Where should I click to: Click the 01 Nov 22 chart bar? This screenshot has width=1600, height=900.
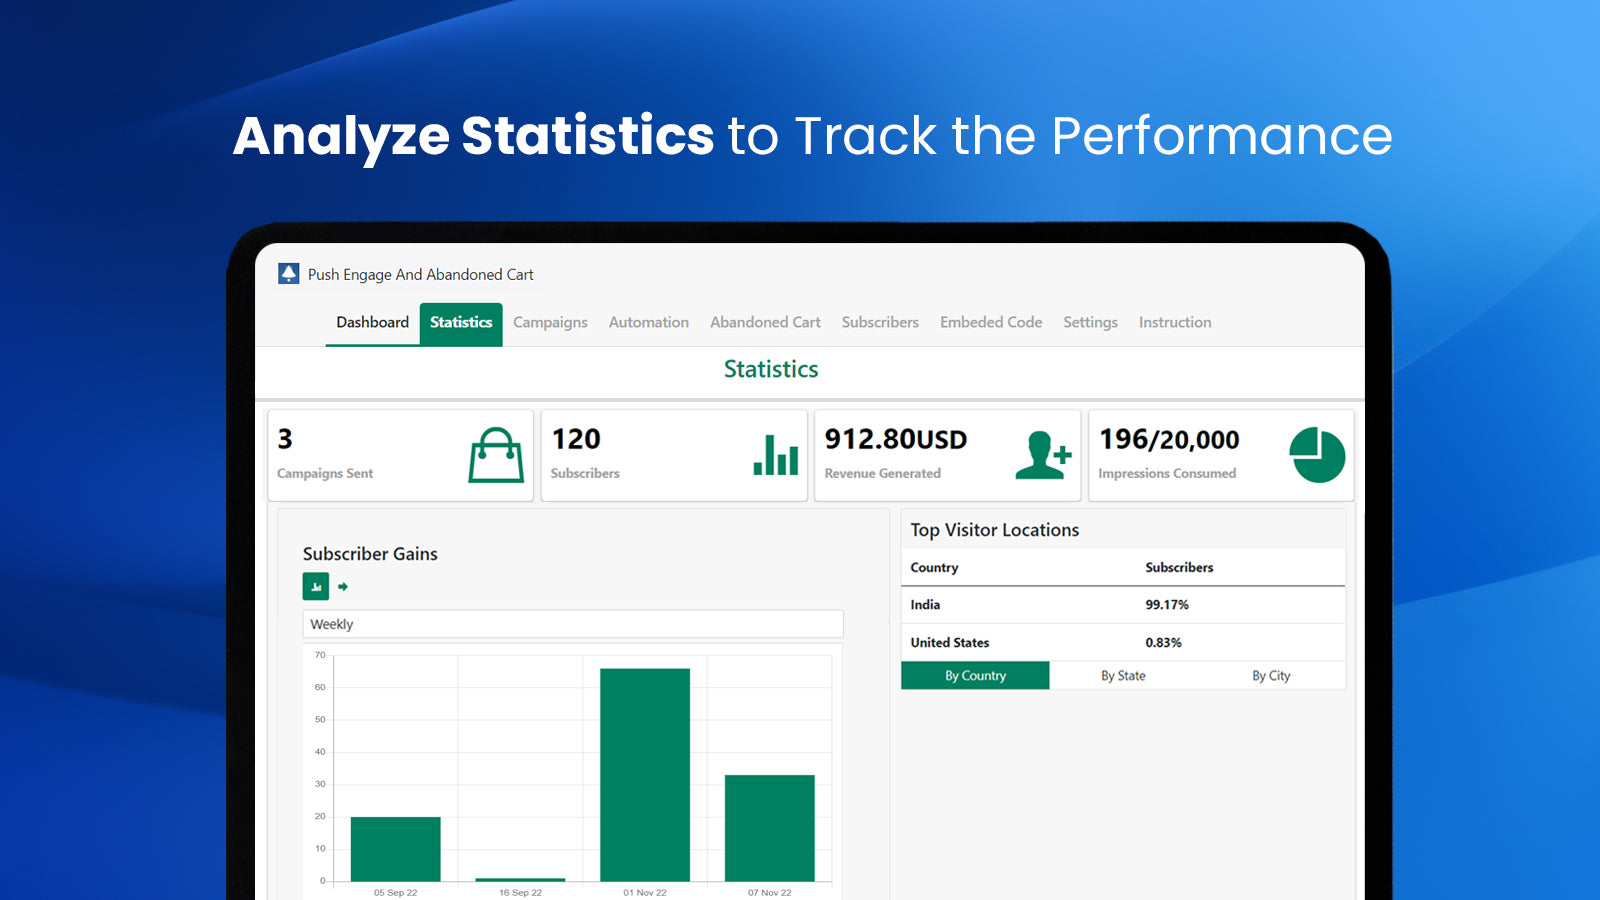tap(645, 775)
